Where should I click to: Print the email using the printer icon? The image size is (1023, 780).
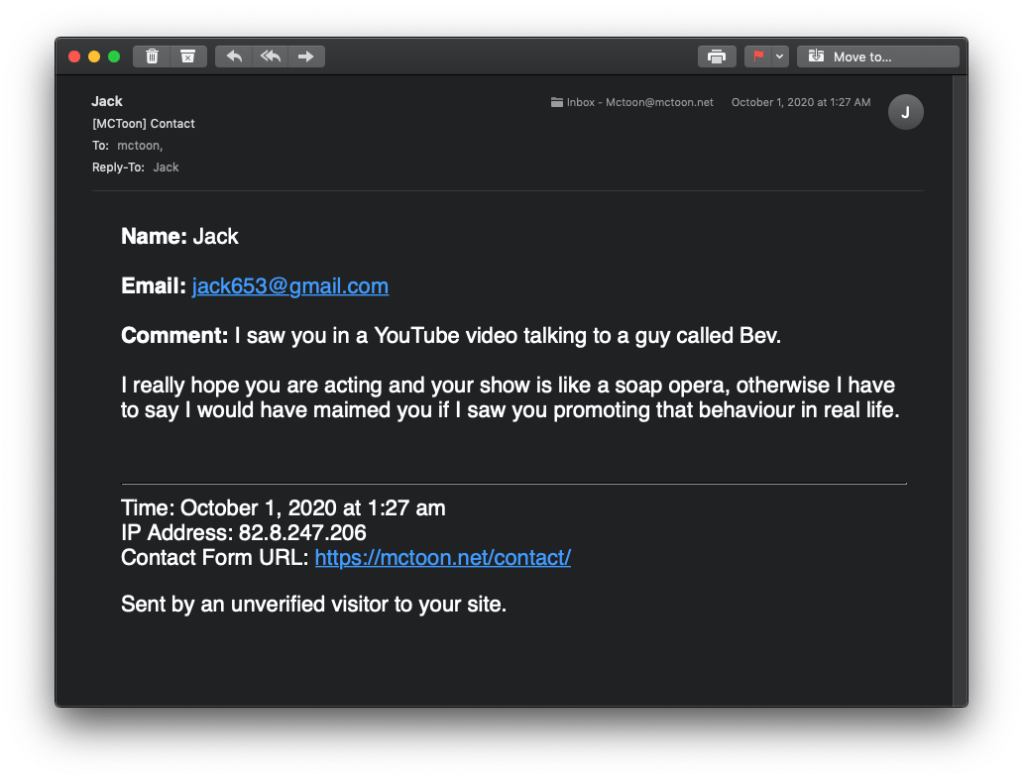click(x=716, y=57)
